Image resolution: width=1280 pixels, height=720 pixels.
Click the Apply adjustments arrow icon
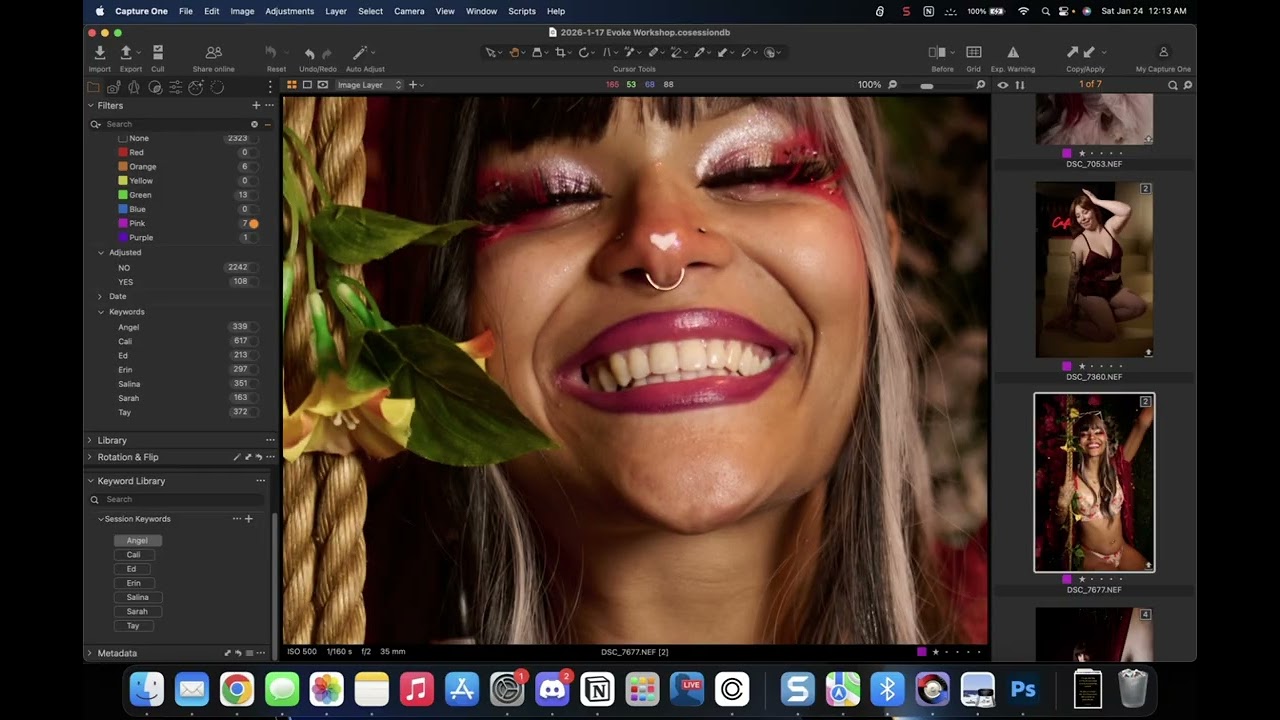click(x=1089, y=52)
